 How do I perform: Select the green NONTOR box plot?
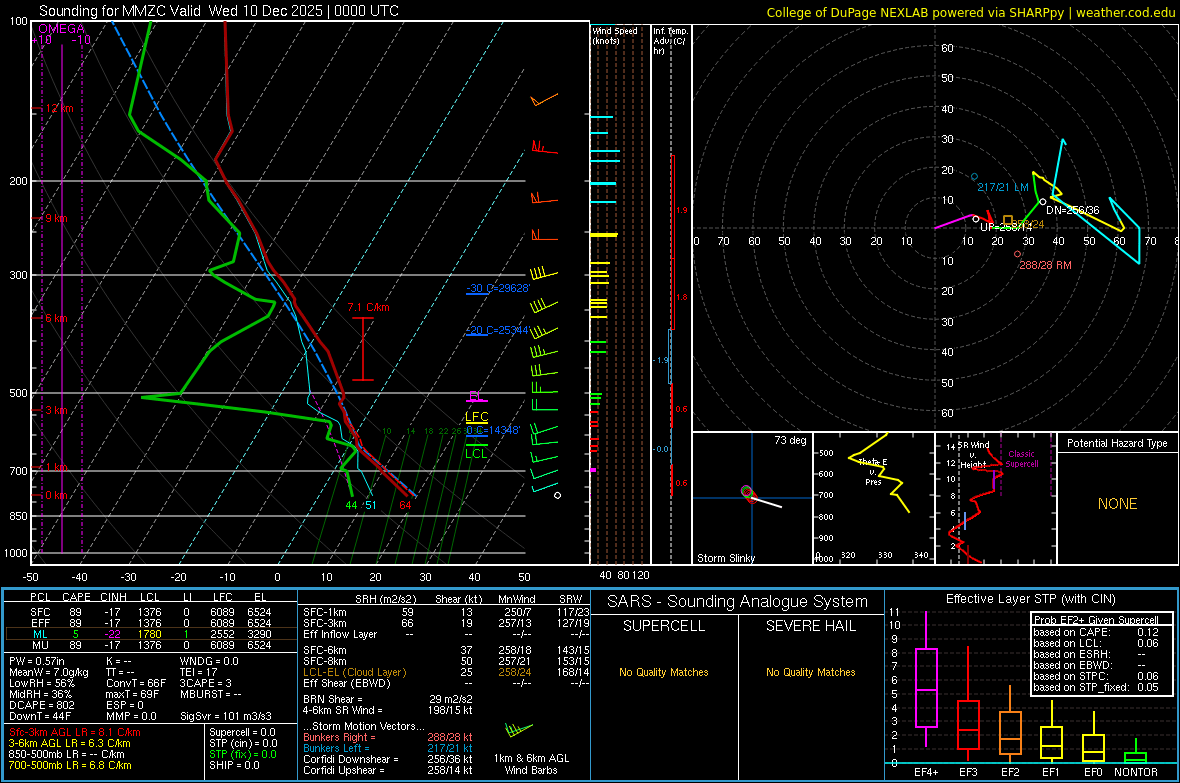pos(1136,752)
